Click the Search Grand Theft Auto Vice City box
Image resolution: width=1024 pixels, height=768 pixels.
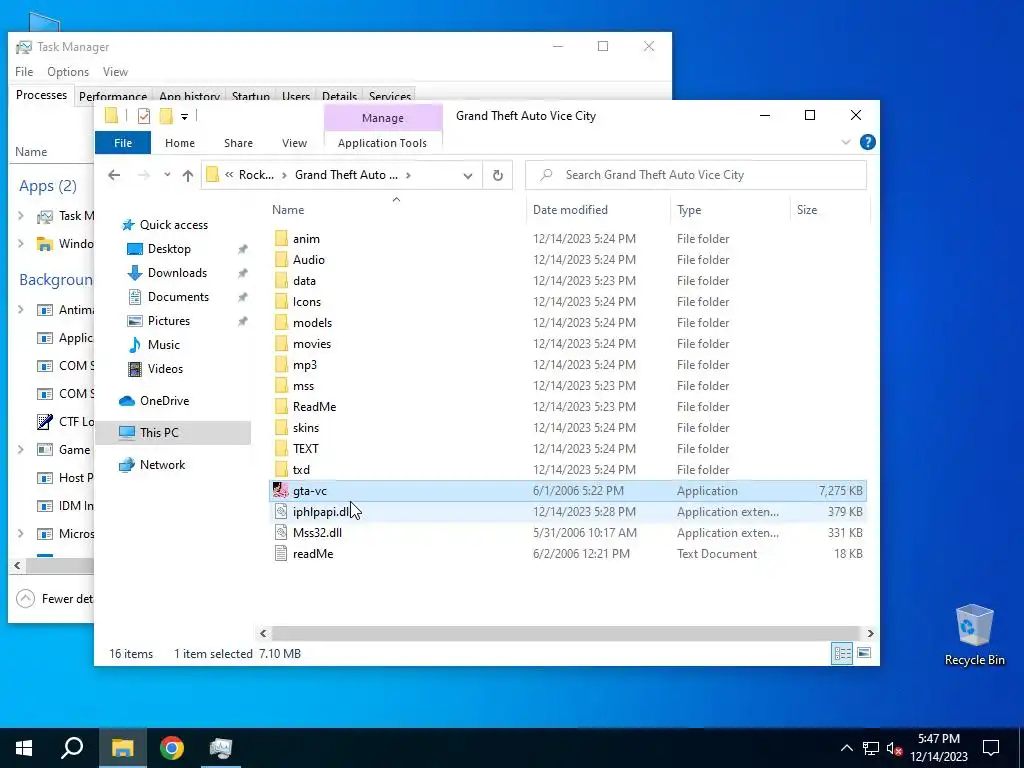pos(696,175)
